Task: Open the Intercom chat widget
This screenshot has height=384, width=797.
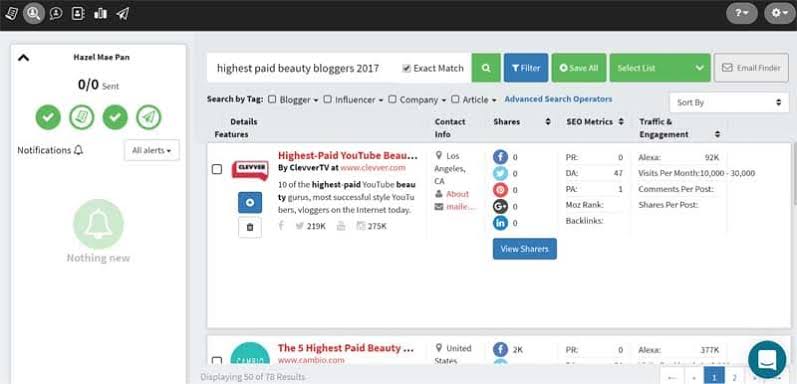Action: point(767,359)
